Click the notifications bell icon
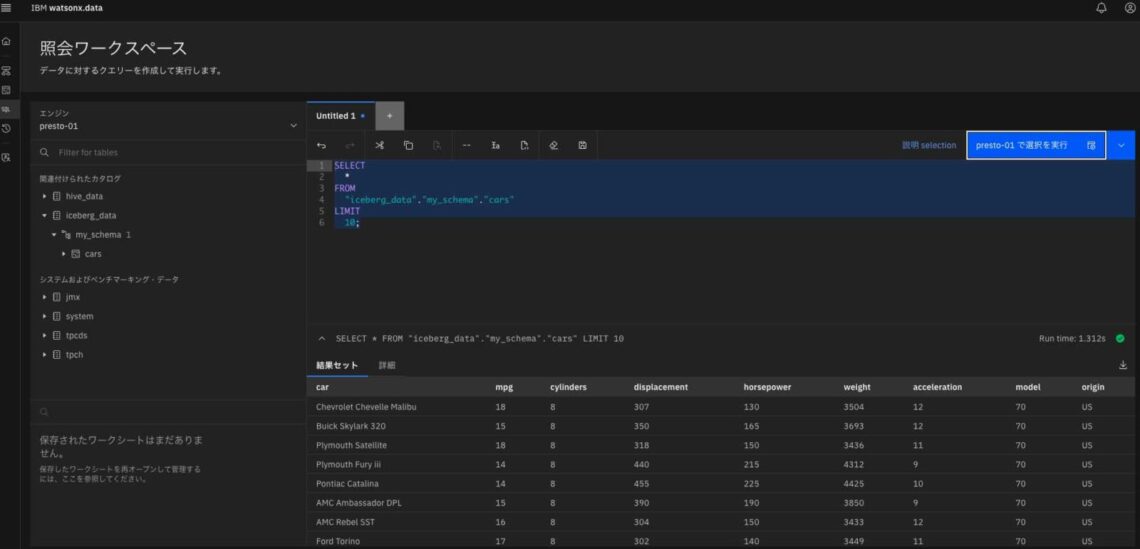Image resolution: width=1140 pixels, height=549 pixels. tap(1102, 8)
